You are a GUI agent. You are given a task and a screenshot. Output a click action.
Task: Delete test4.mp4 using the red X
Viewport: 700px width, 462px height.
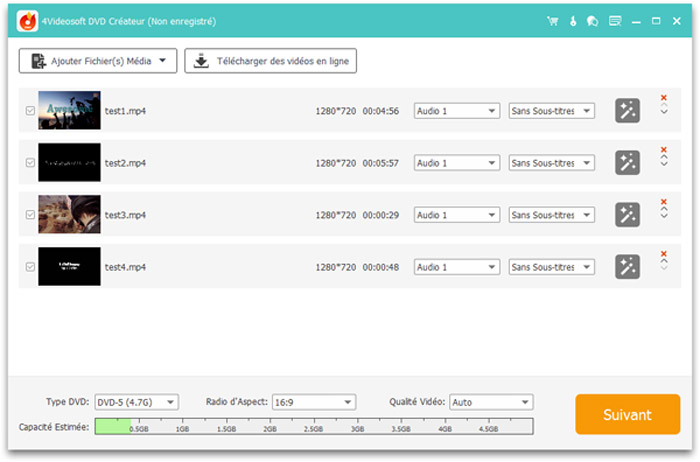[663, 253]
